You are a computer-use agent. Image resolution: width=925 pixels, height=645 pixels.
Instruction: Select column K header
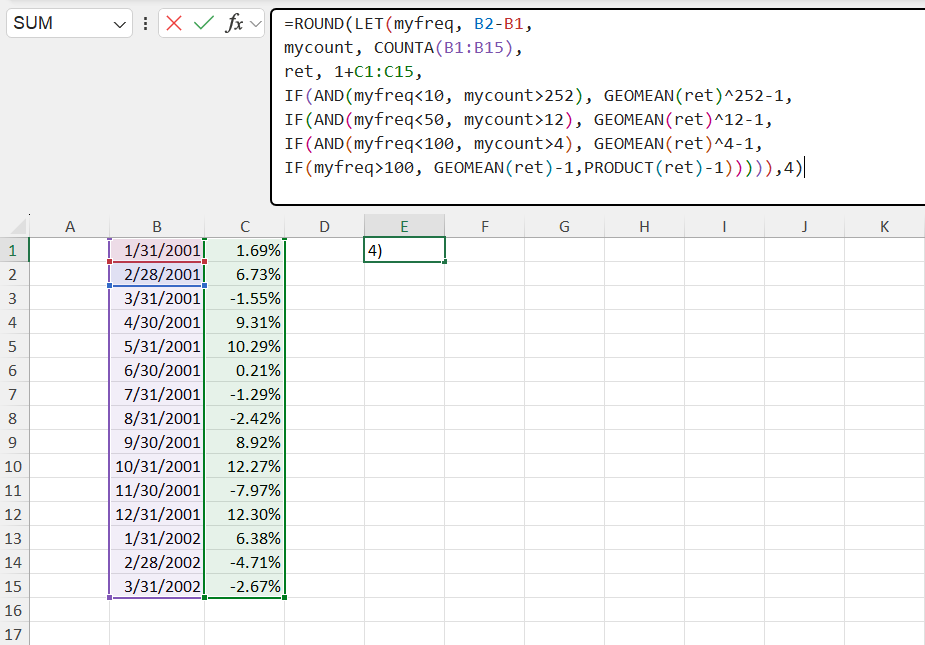pos(884,227)
